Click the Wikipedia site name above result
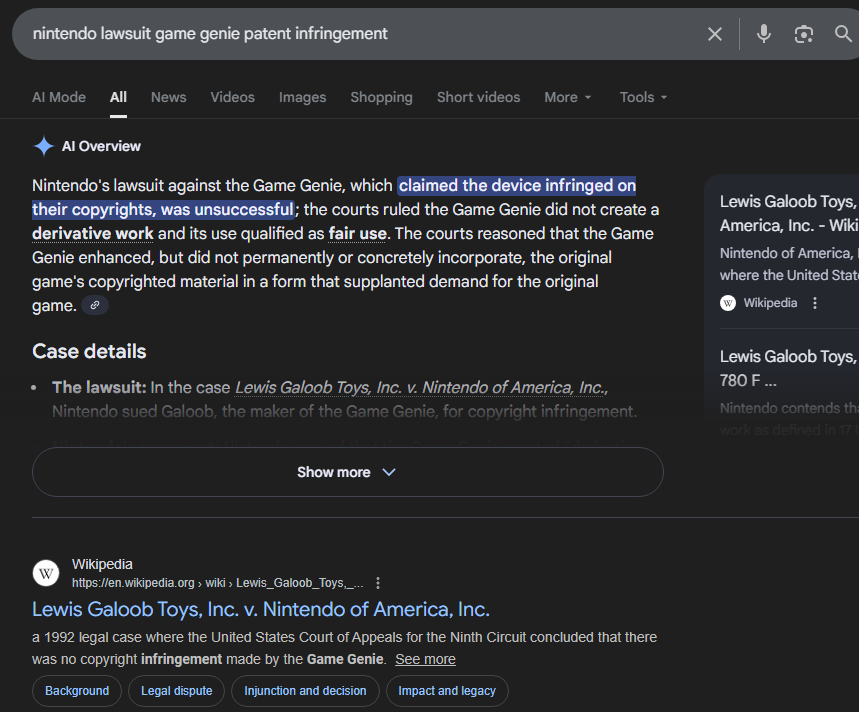This screenshot has width=859, height=712. click(x=102, y=564)
